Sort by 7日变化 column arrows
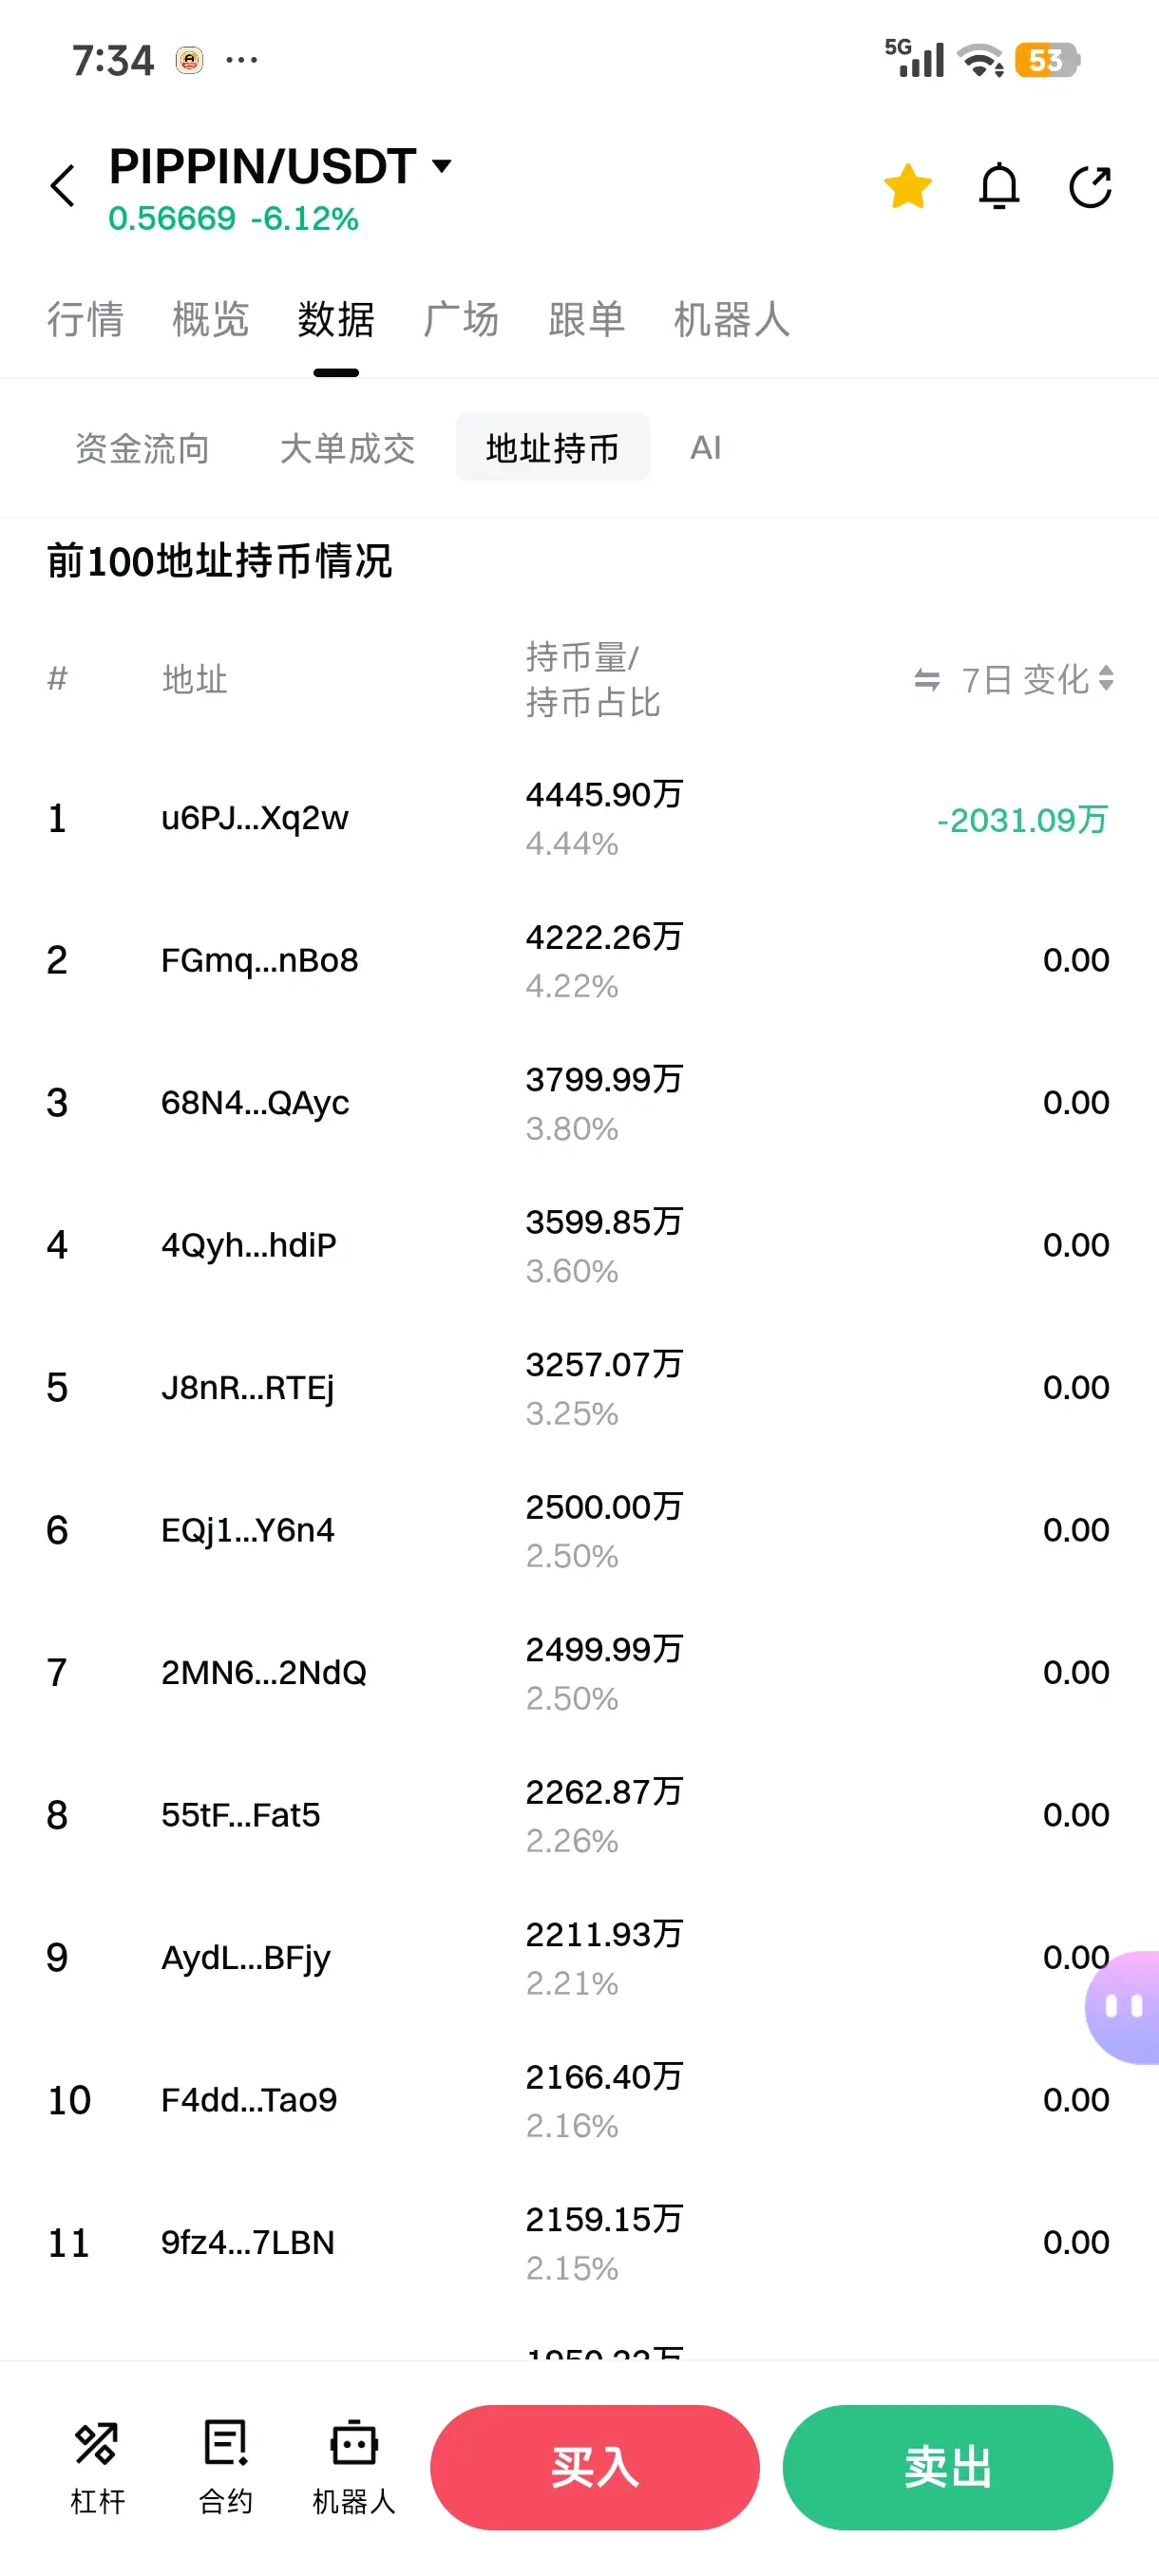The height and width of the screenshot is (2576, 1159). pos(1106,678)
